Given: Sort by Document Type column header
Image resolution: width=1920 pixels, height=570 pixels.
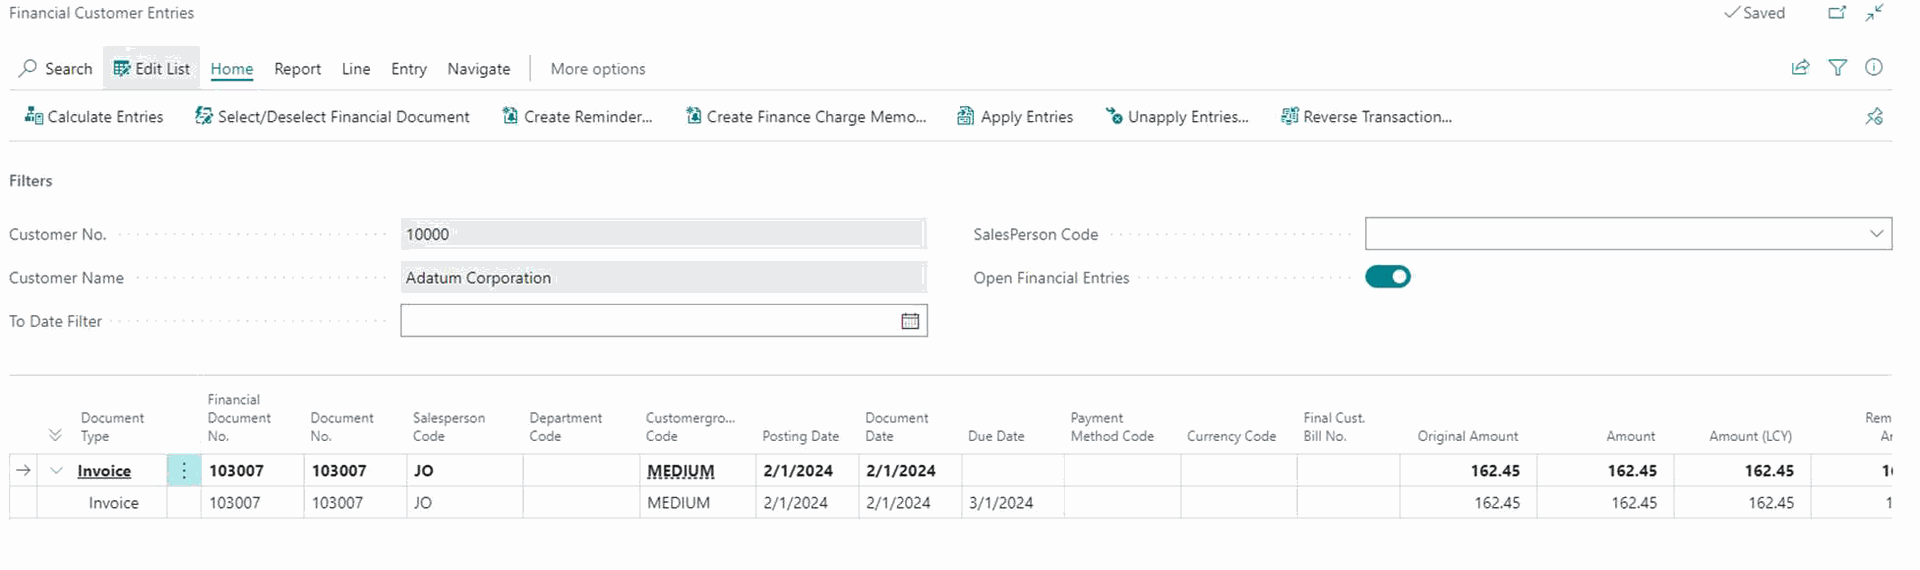Looking at the screenshot, I should [x=112, y=427].
